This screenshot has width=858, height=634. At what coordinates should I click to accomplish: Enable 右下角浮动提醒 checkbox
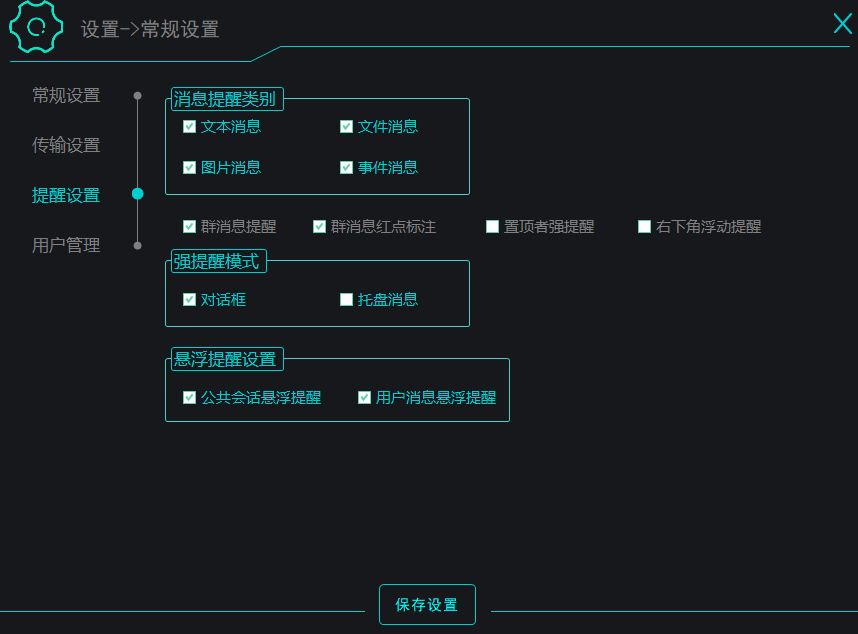(x=645, y=226)
